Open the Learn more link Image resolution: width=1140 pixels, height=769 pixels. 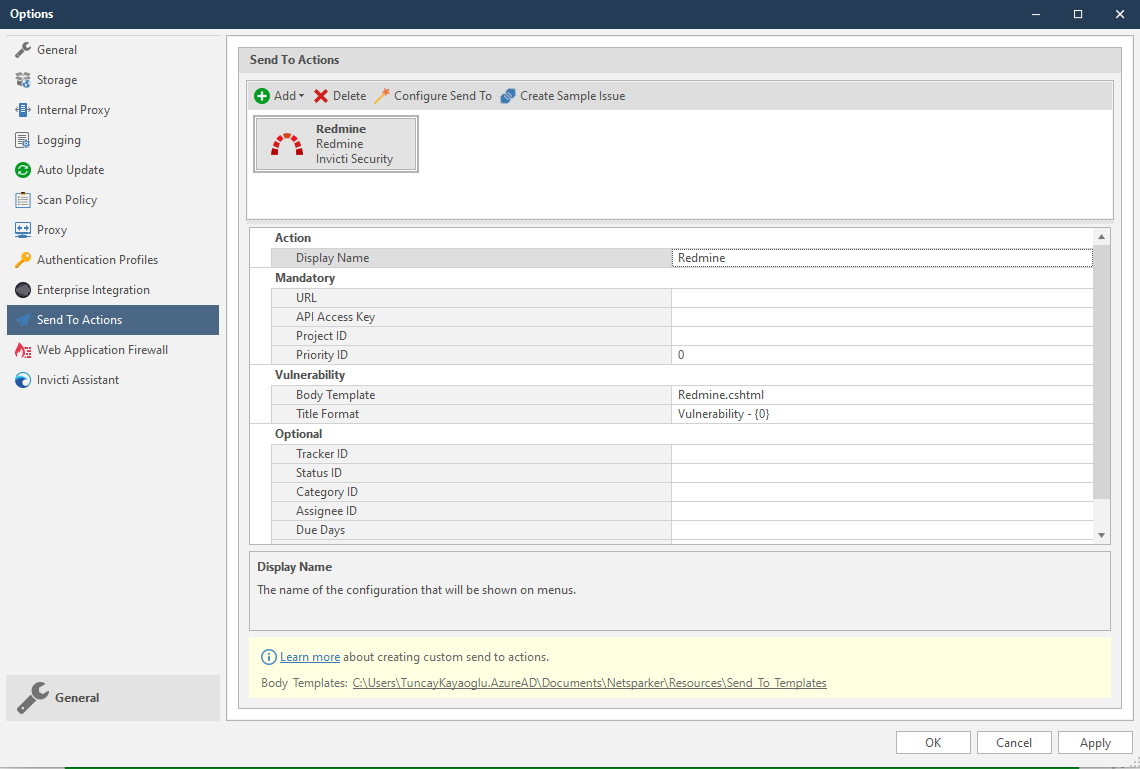click(310, 657)
